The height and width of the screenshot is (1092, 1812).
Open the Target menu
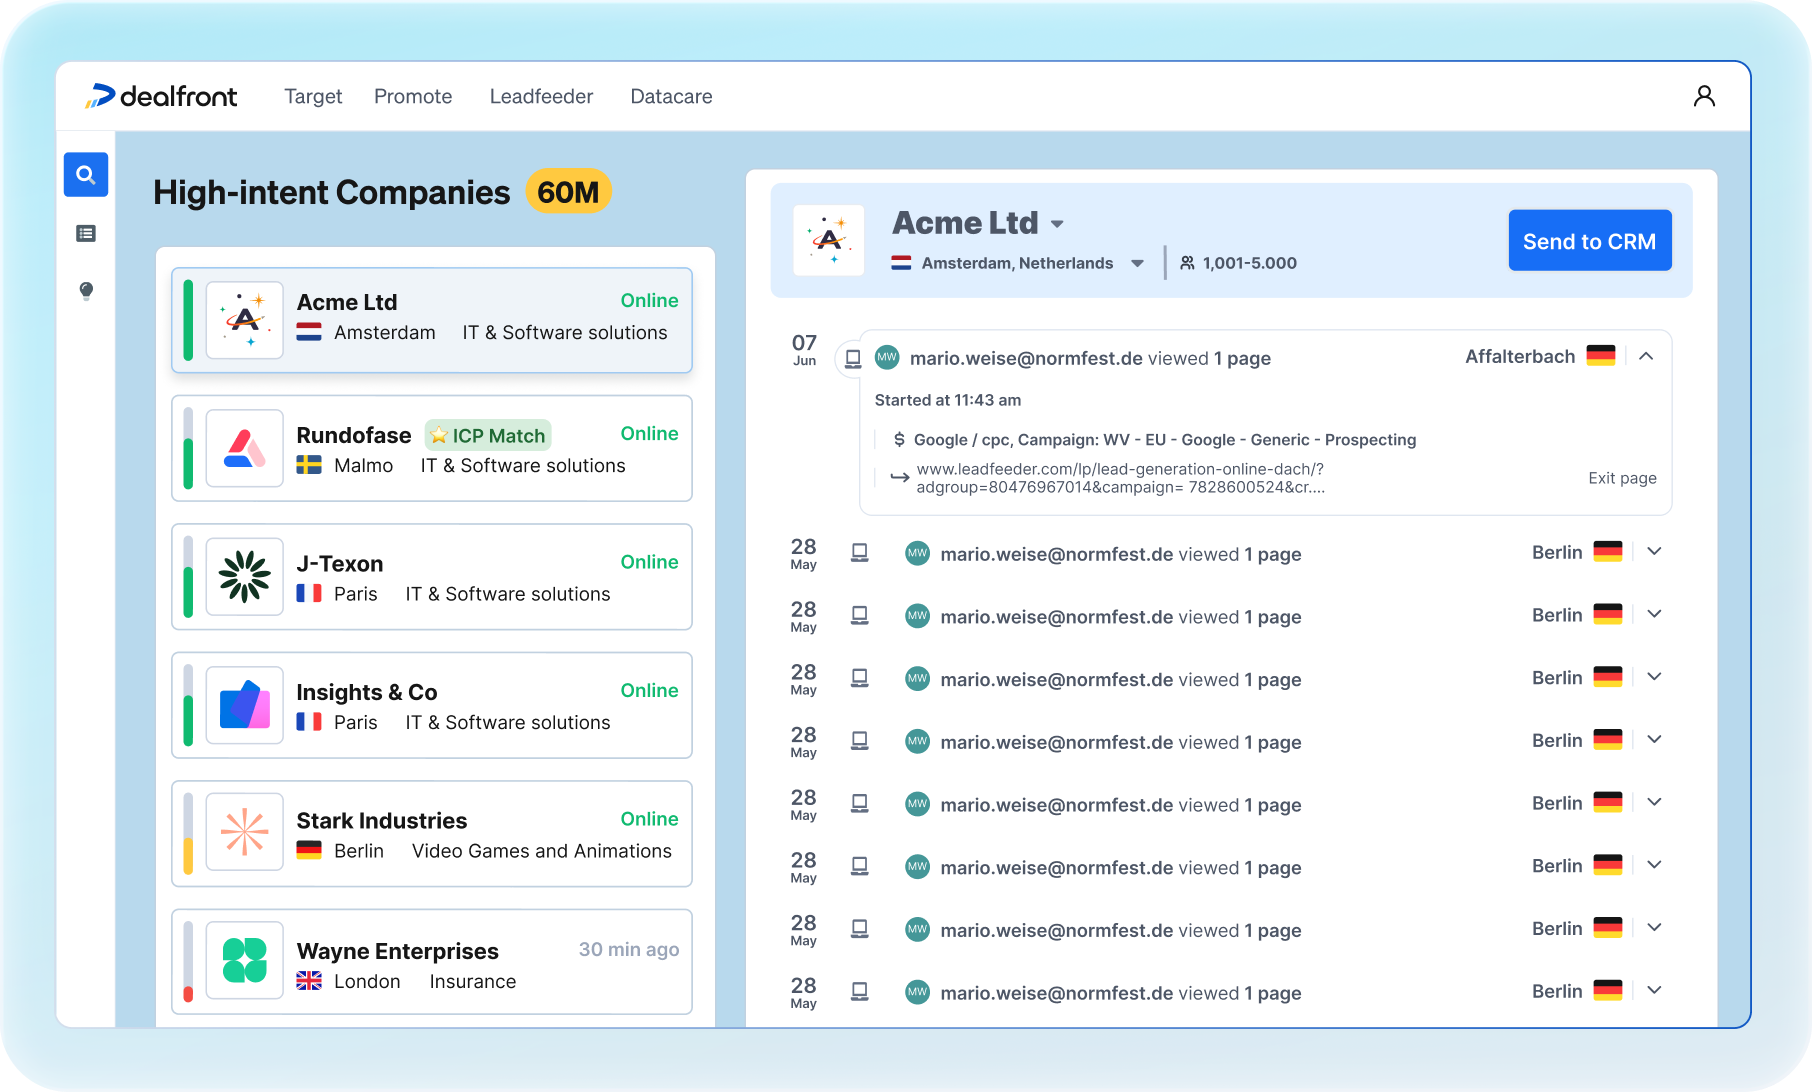(x=313, y=96)
